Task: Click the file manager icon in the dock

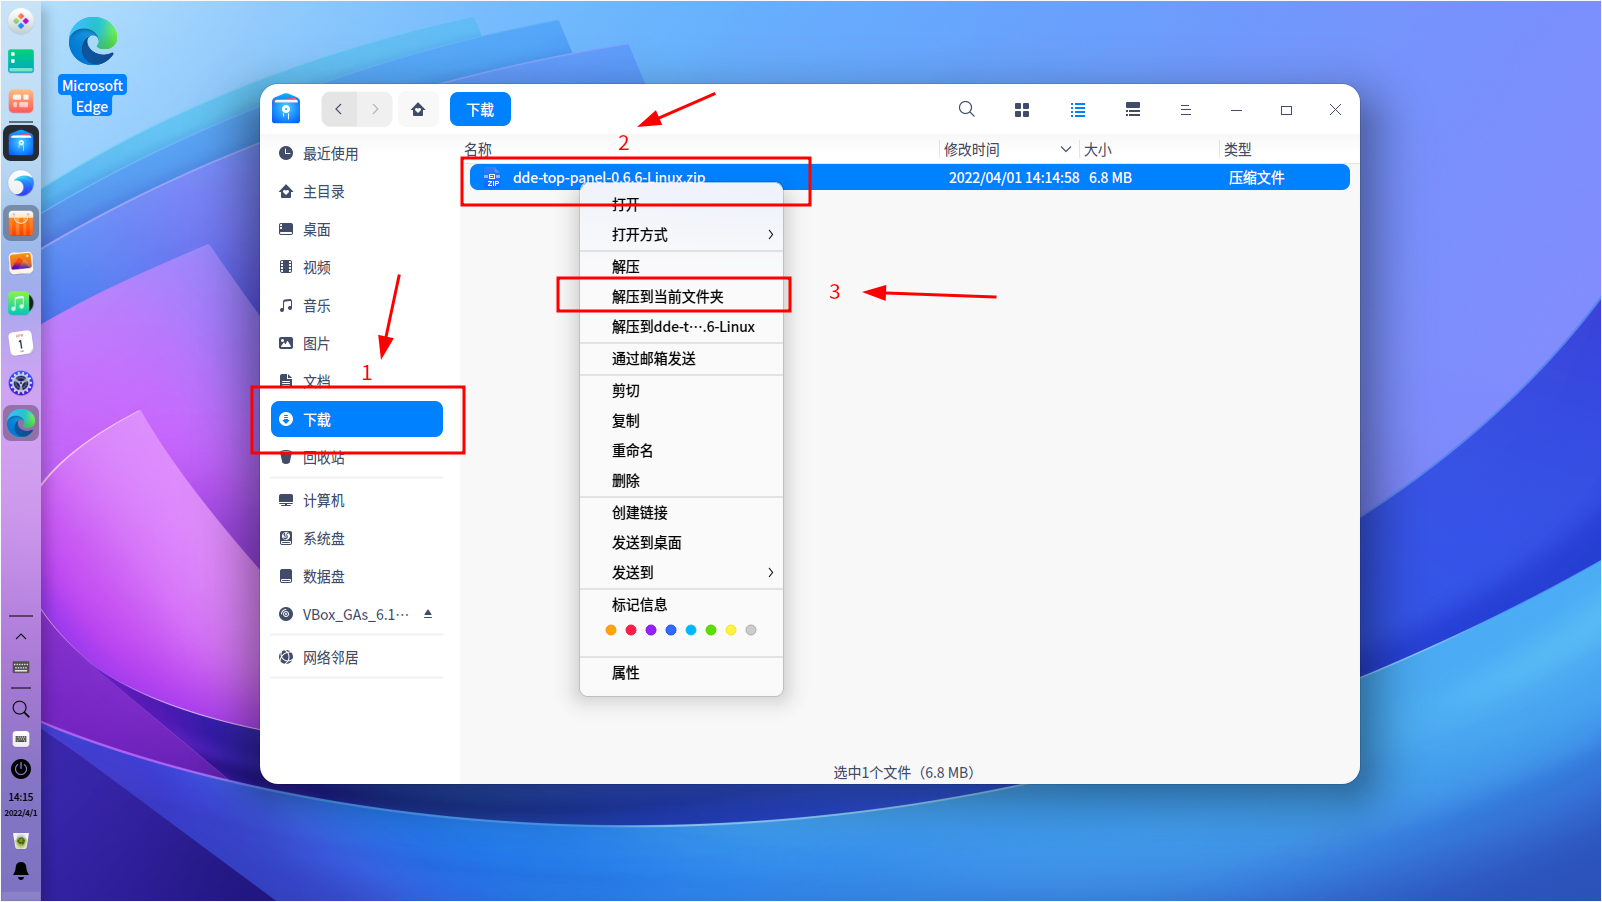Action: (21, 144)
